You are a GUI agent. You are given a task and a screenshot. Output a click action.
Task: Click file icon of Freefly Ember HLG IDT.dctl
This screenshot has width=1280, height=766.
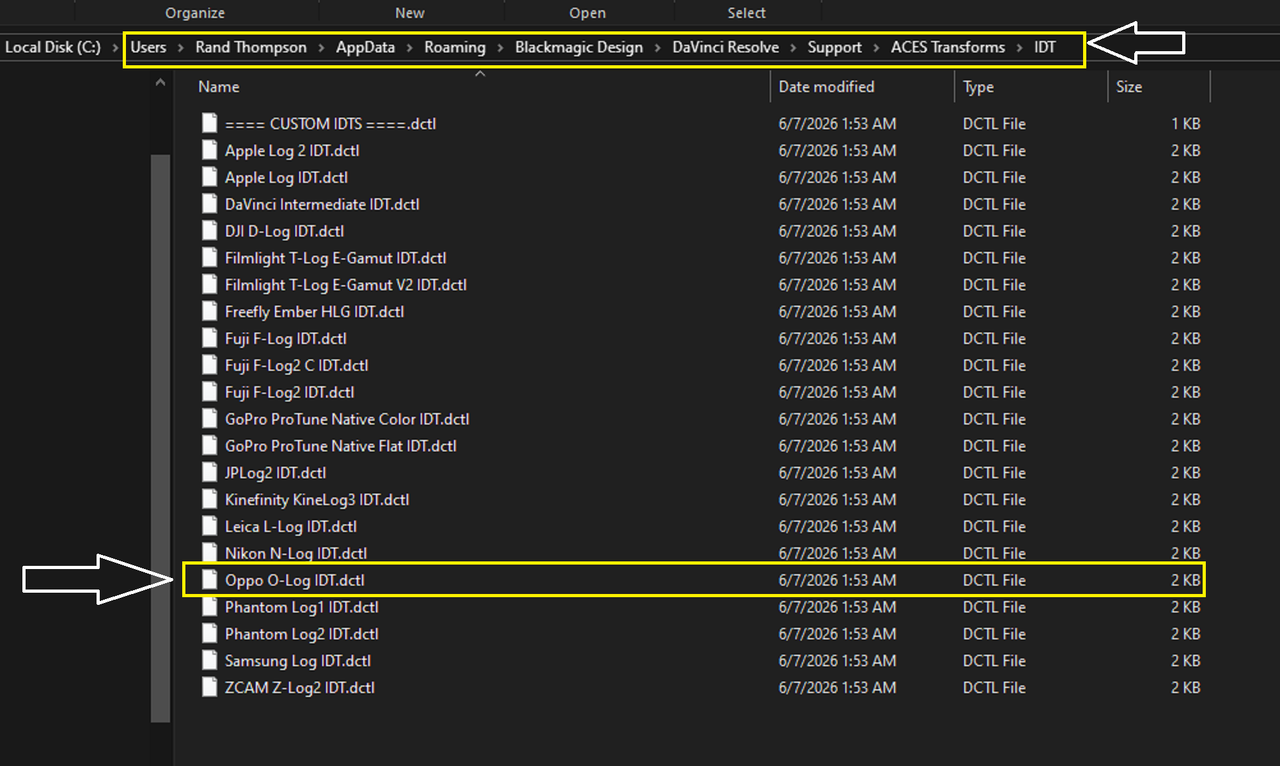(209, 311)
